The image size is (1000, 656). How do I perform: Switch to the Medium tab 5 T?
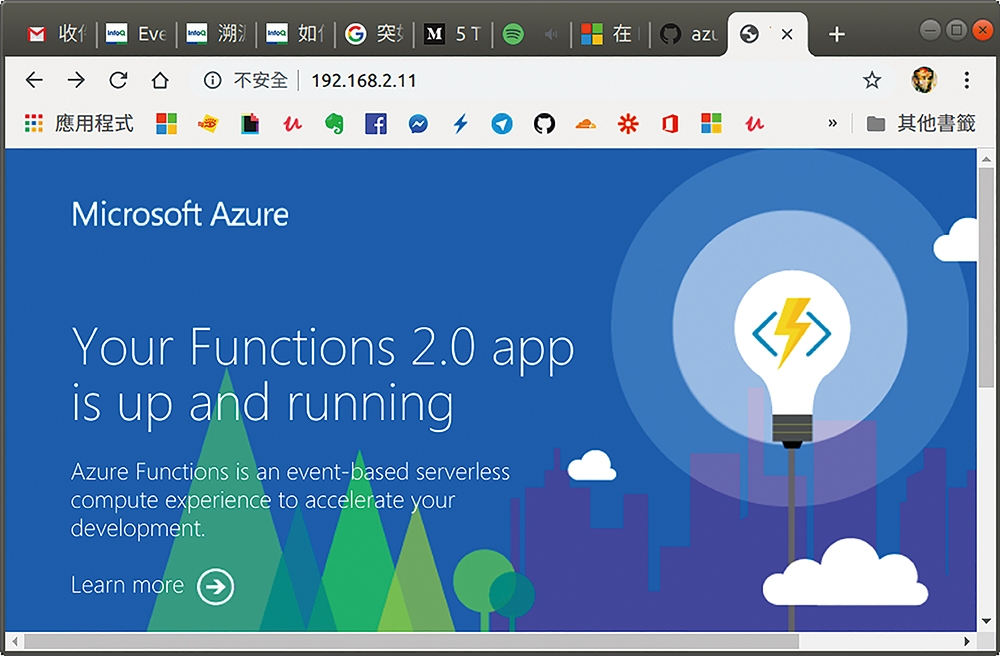pos(453,34)
